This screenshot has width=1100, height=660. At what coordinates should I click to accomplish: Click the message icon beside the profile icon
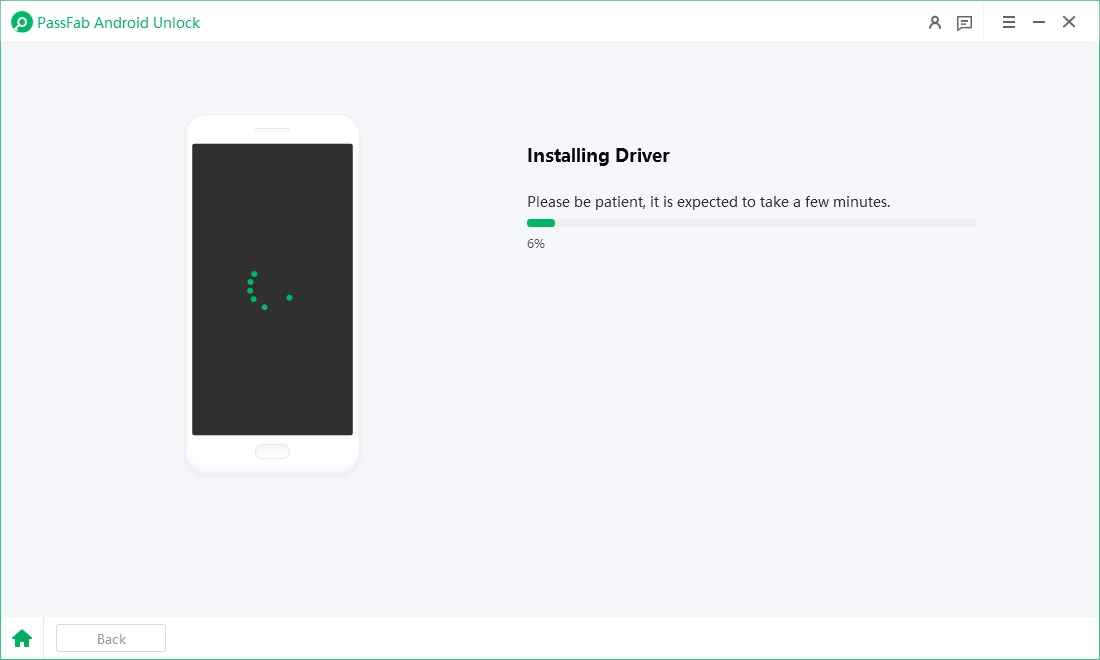[964, 22]
